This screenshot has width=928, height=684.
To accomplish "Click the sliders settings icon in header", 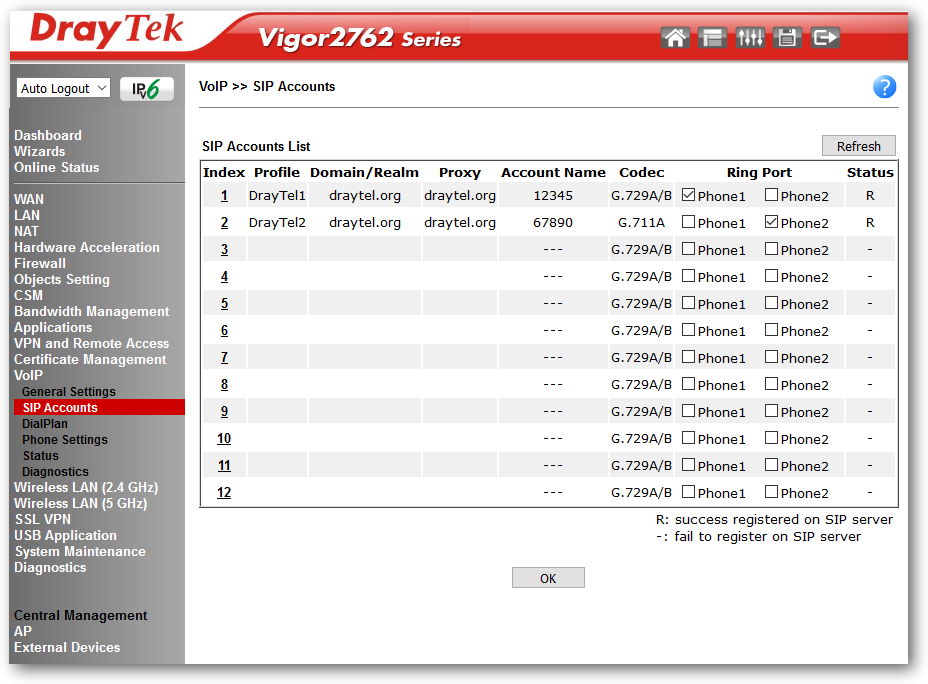I will [x=750, y=38].
